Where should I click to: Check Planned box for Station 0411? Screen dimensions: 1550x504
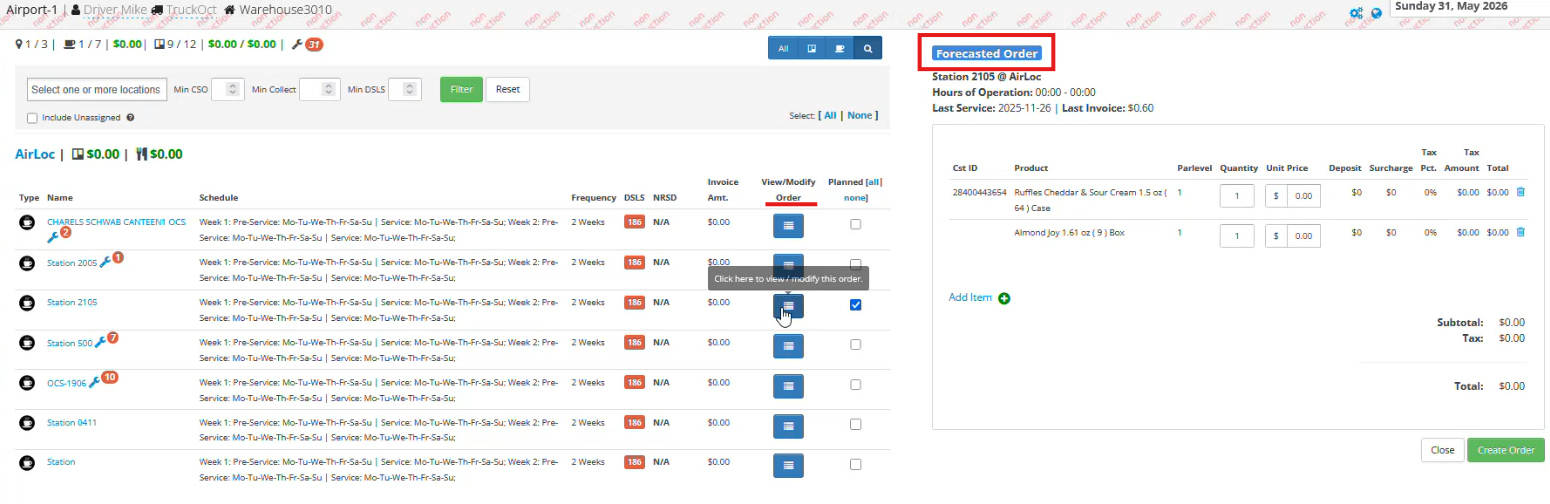855,425
